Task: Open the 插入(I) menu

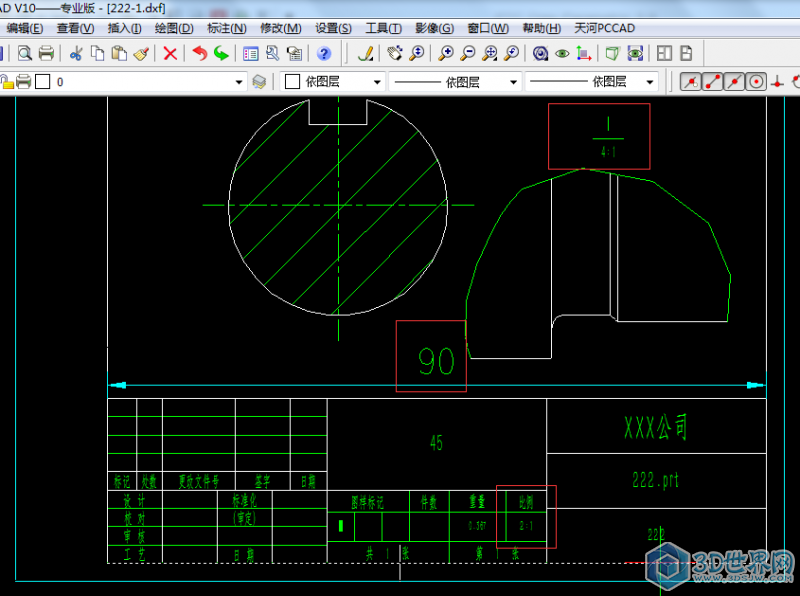Action: pyautogui.click(x=124, y=28)
